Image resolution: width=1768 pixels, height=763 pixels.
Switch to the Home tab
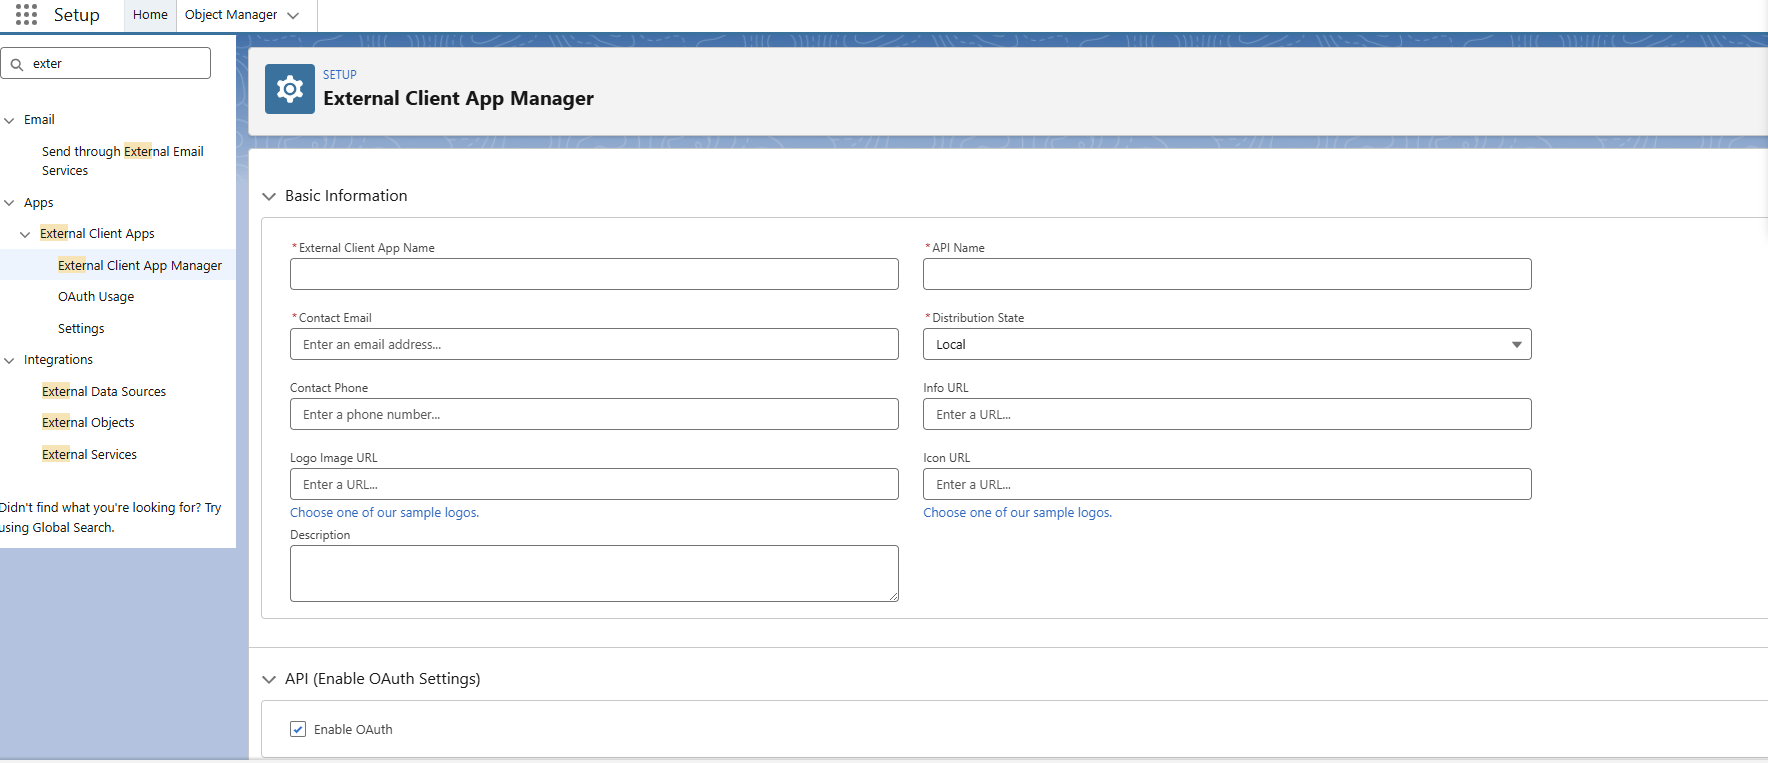click(x=150, y=15)
